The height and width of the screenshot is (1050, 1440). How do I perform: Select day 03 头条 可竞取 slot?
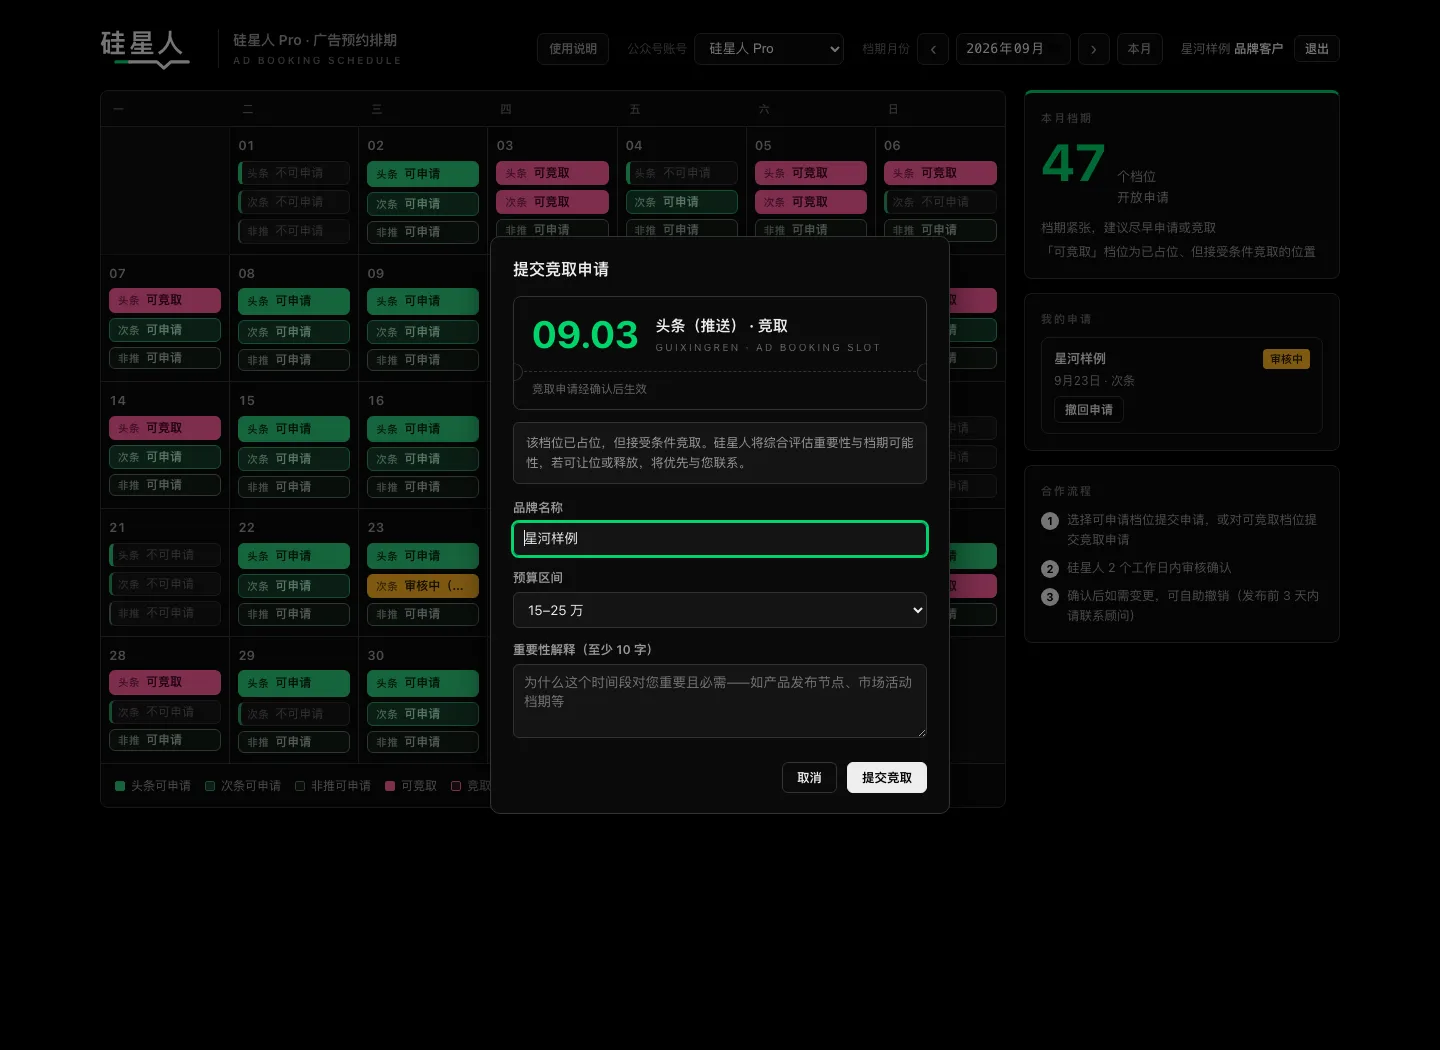click(552, 173)
